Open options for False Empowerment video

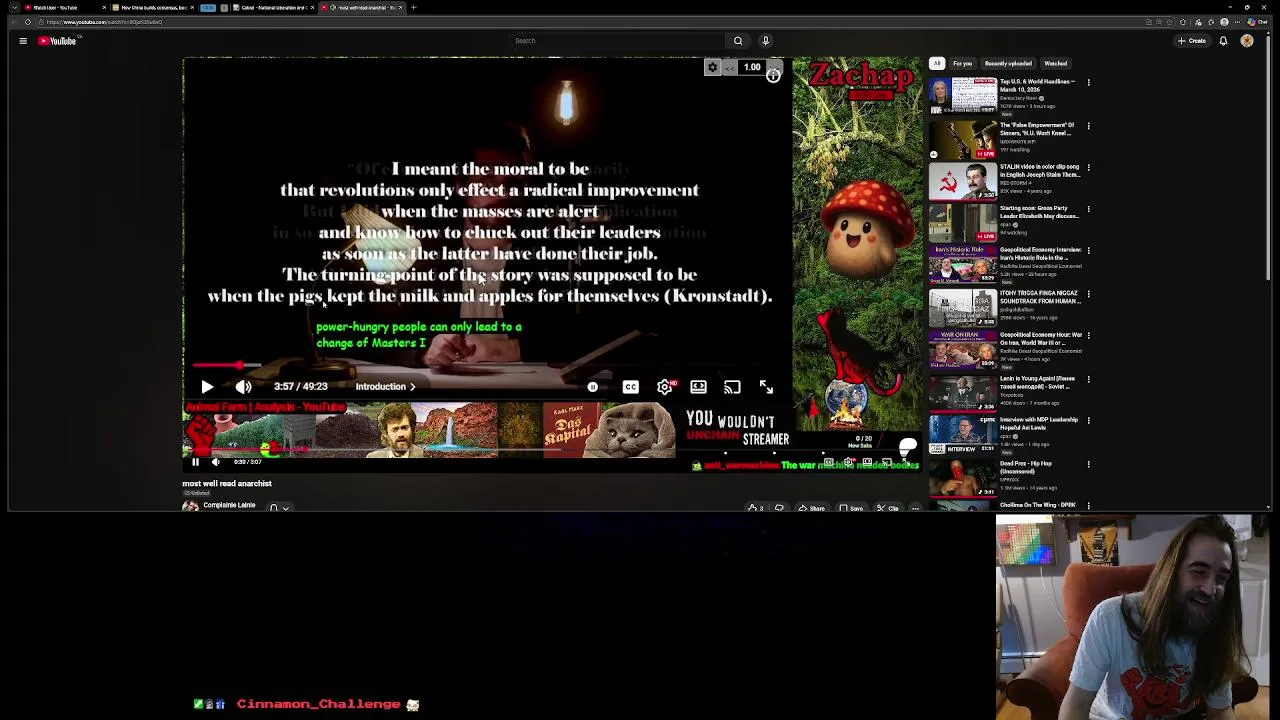coord(1089,126)
